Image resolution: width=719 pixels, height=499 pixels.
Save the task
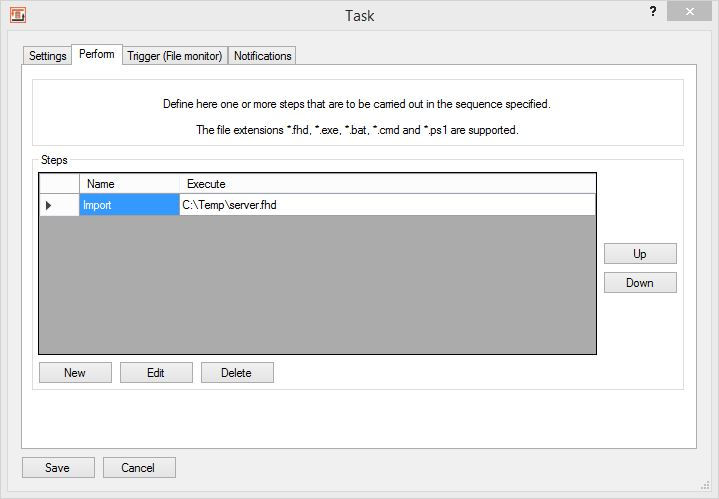click(58, 468)
